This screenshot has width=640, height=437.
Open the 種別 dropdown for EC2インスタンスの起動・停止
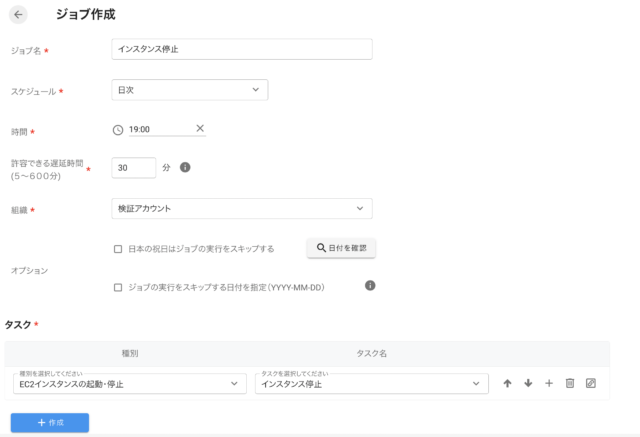pos(128,384)
